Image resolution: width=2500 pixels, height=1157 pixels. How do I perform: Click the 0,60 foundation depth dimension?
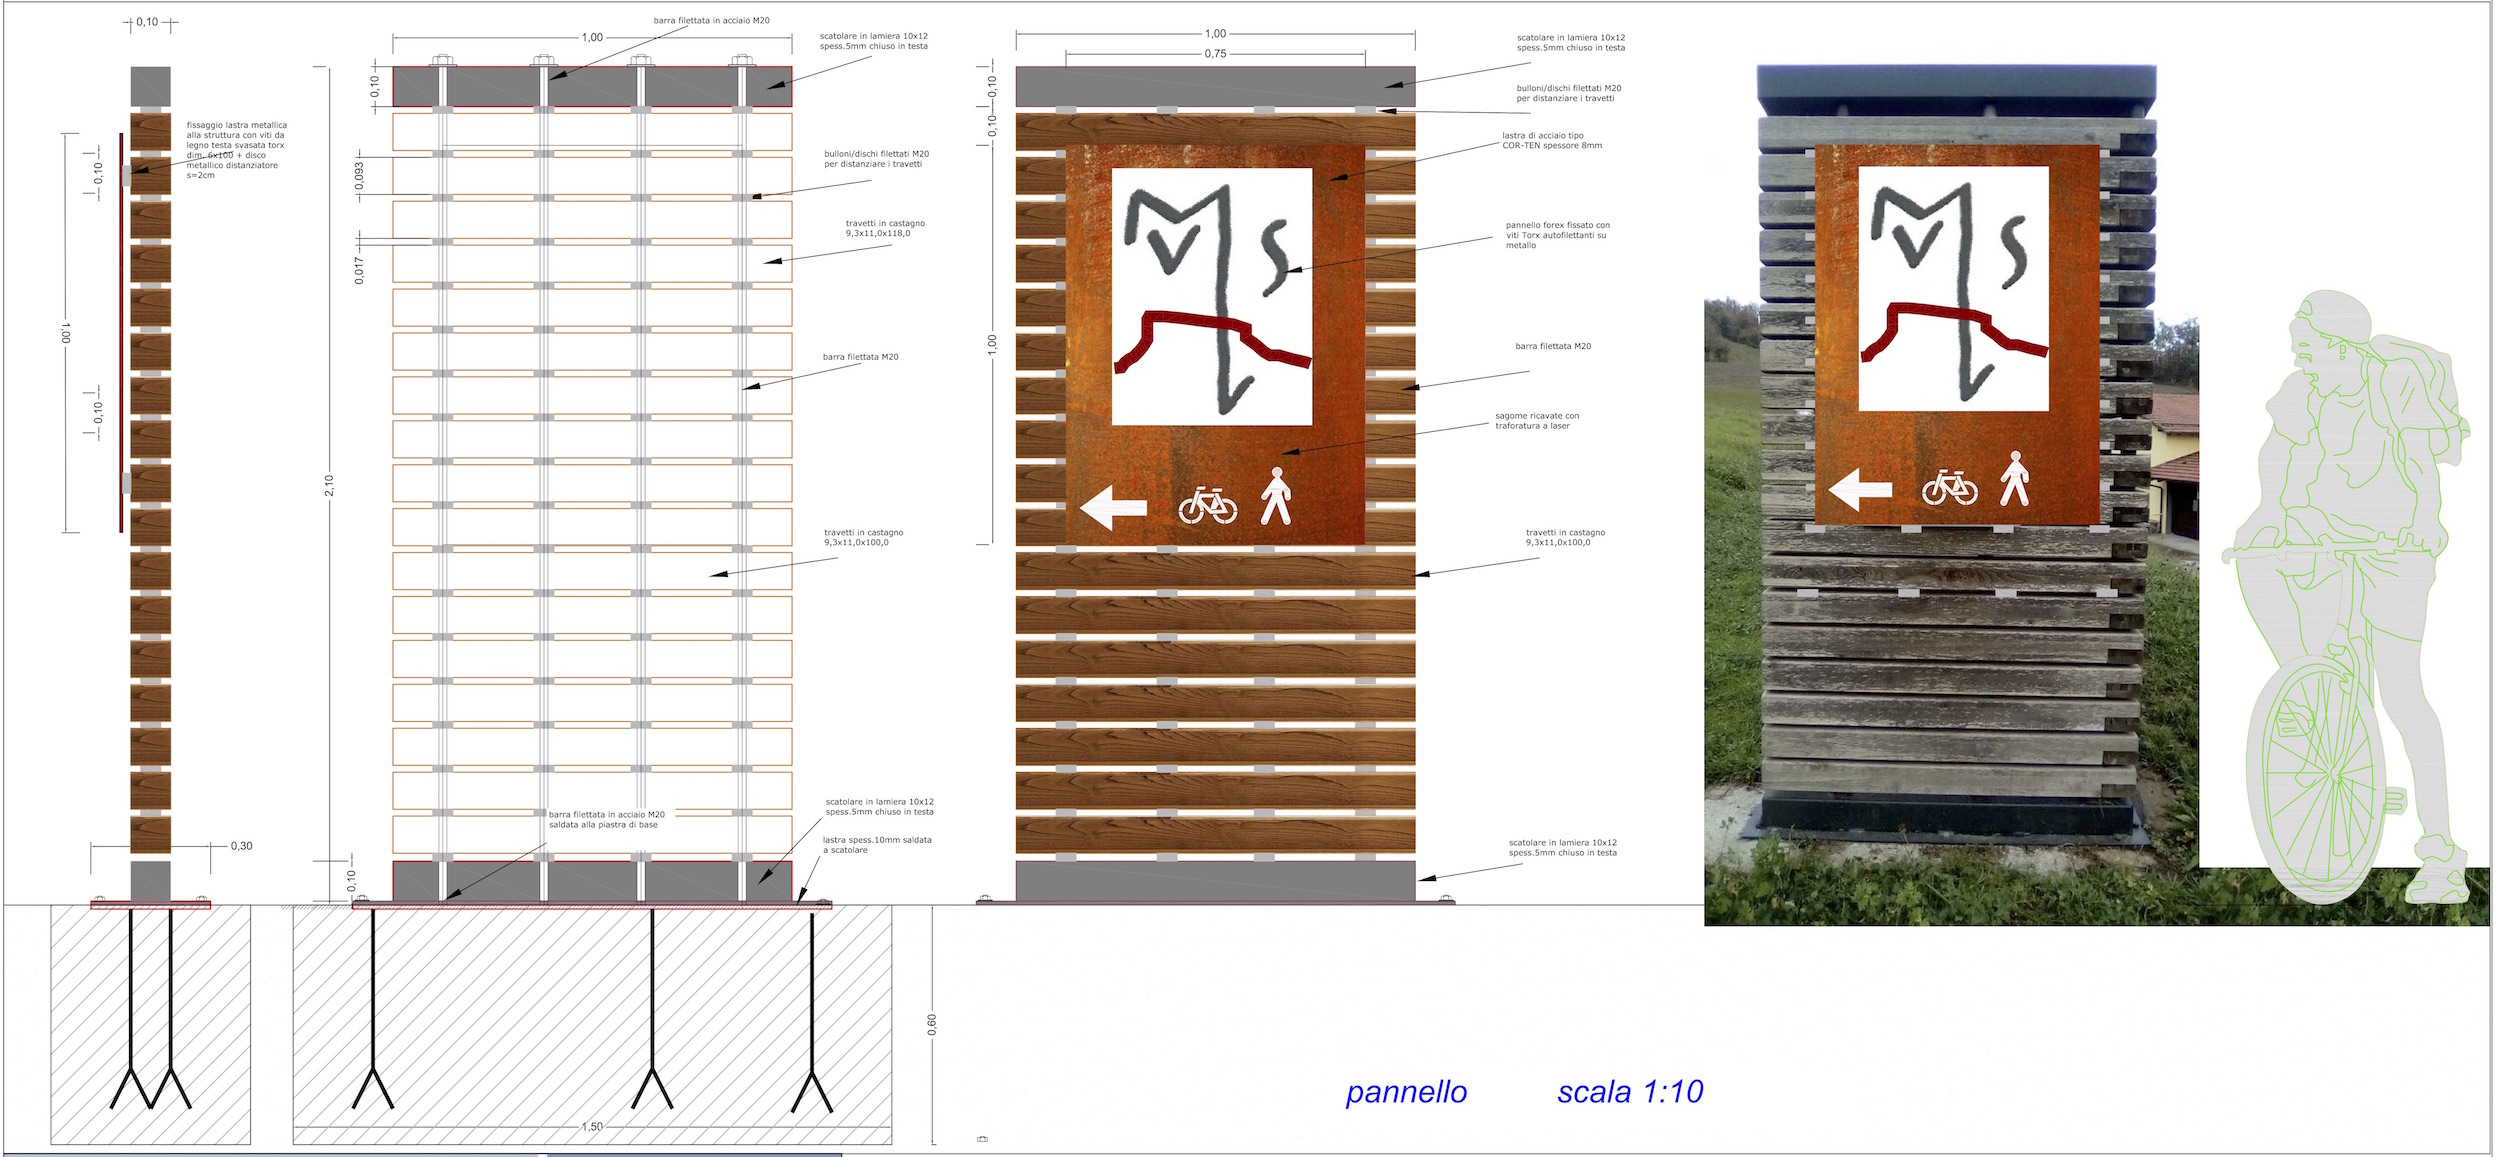[932, 1024]
